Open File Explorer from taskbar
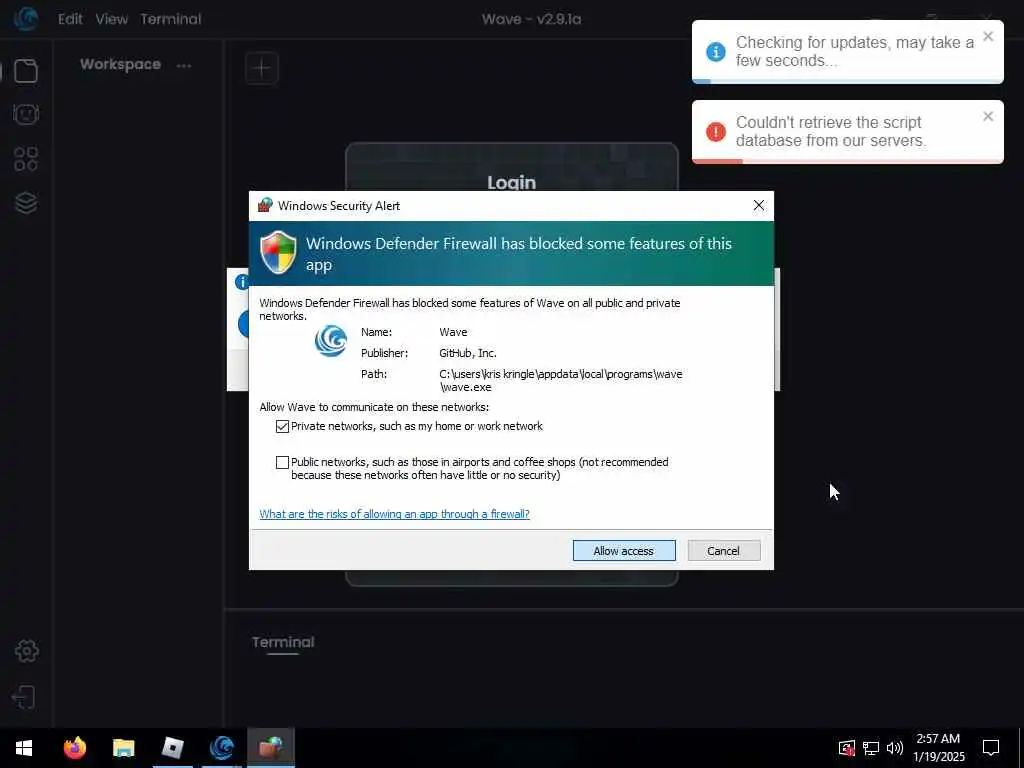This screenshot has width=1024, height=768. (123, 748)
